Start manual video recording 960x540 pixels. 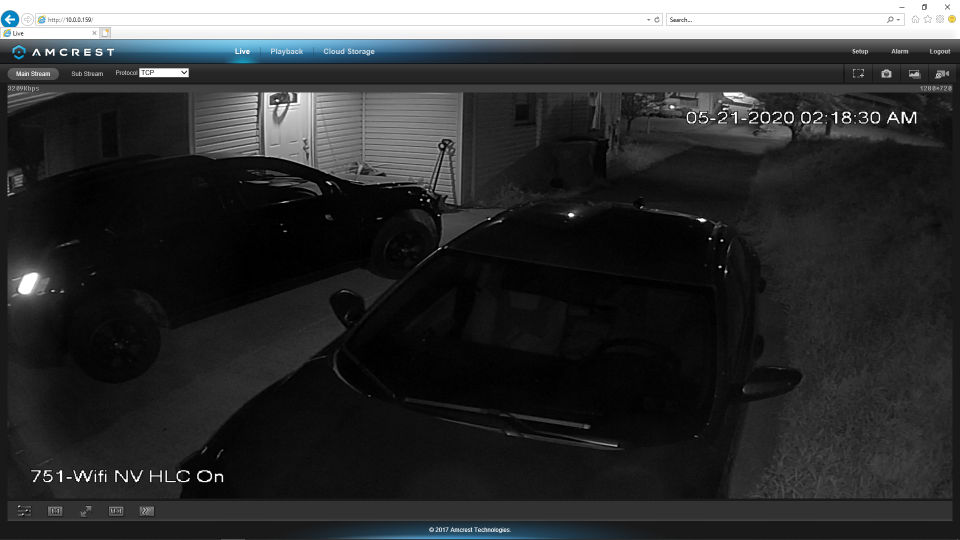point(942,73)
